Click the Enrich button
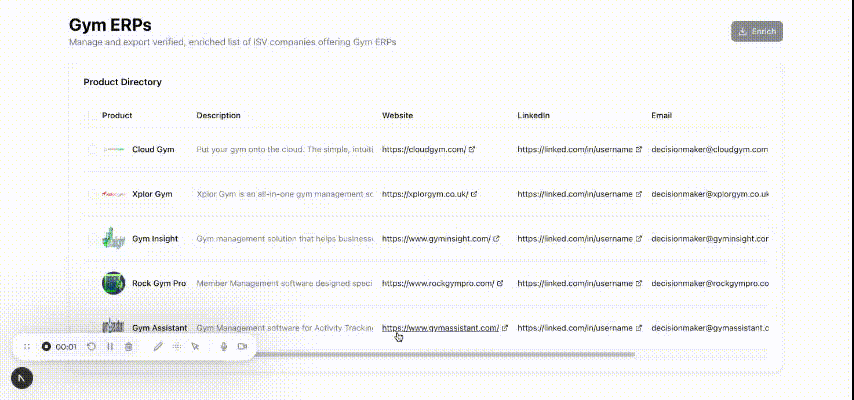Screen dimensions: 854x400 (757, 32)
